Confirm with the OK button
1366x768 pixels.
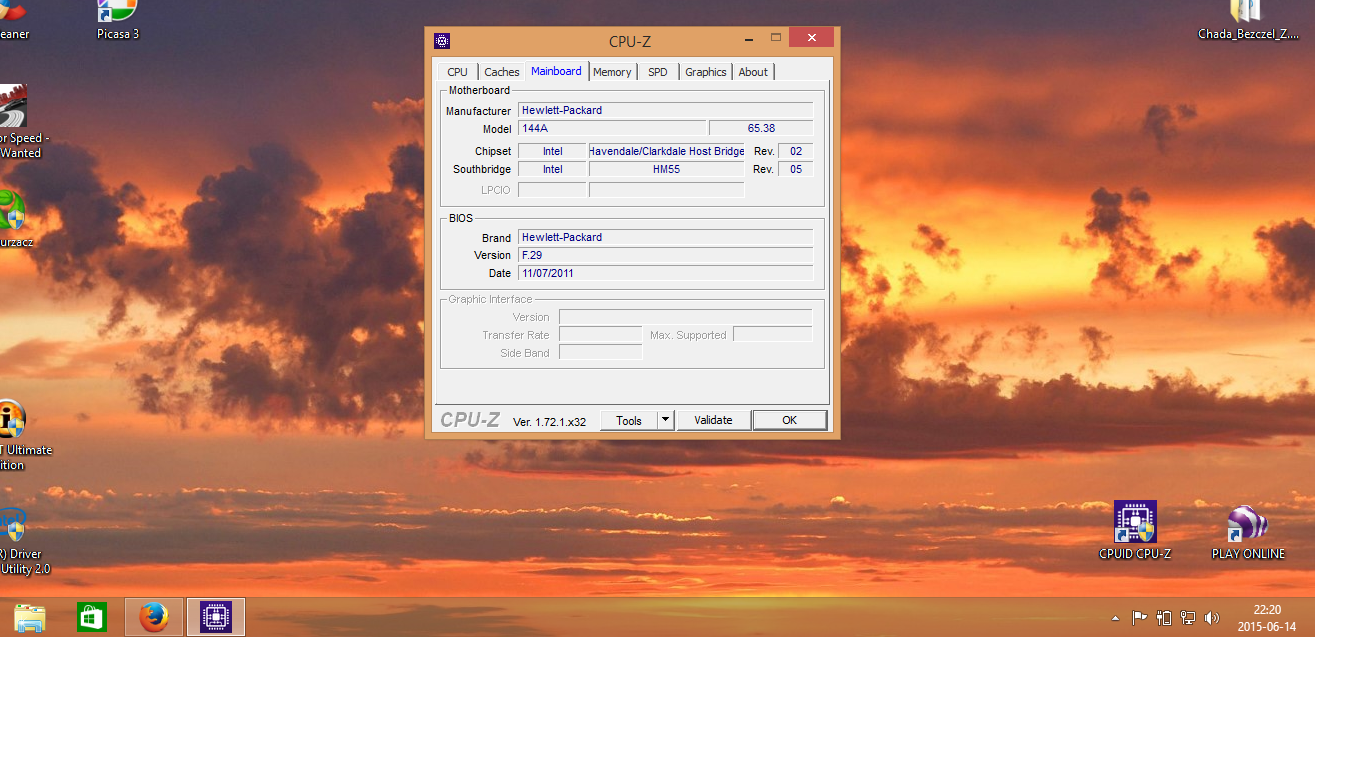pyautogui.click(x=790, y=421)
